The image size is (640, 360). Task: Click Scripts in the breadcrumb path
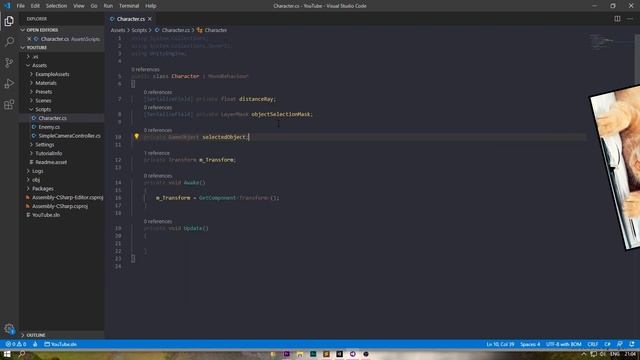tap(139, 30)
